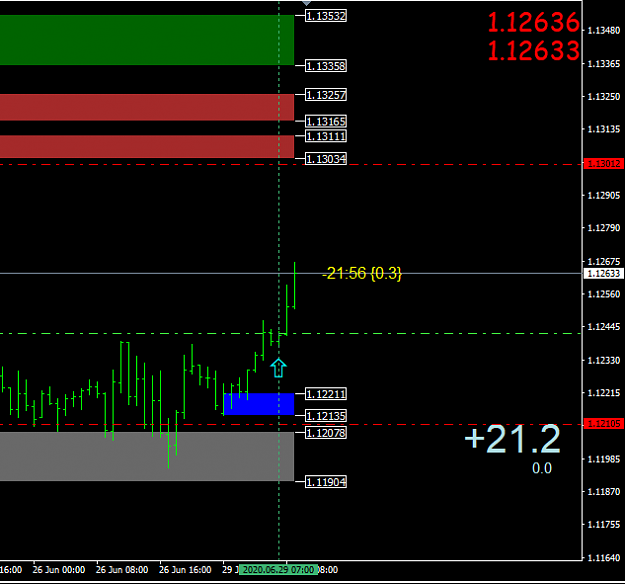Select the 1.13111 zone price label
Image resolution: width=625 pixels, height=584 pixels.
[326, 136]
